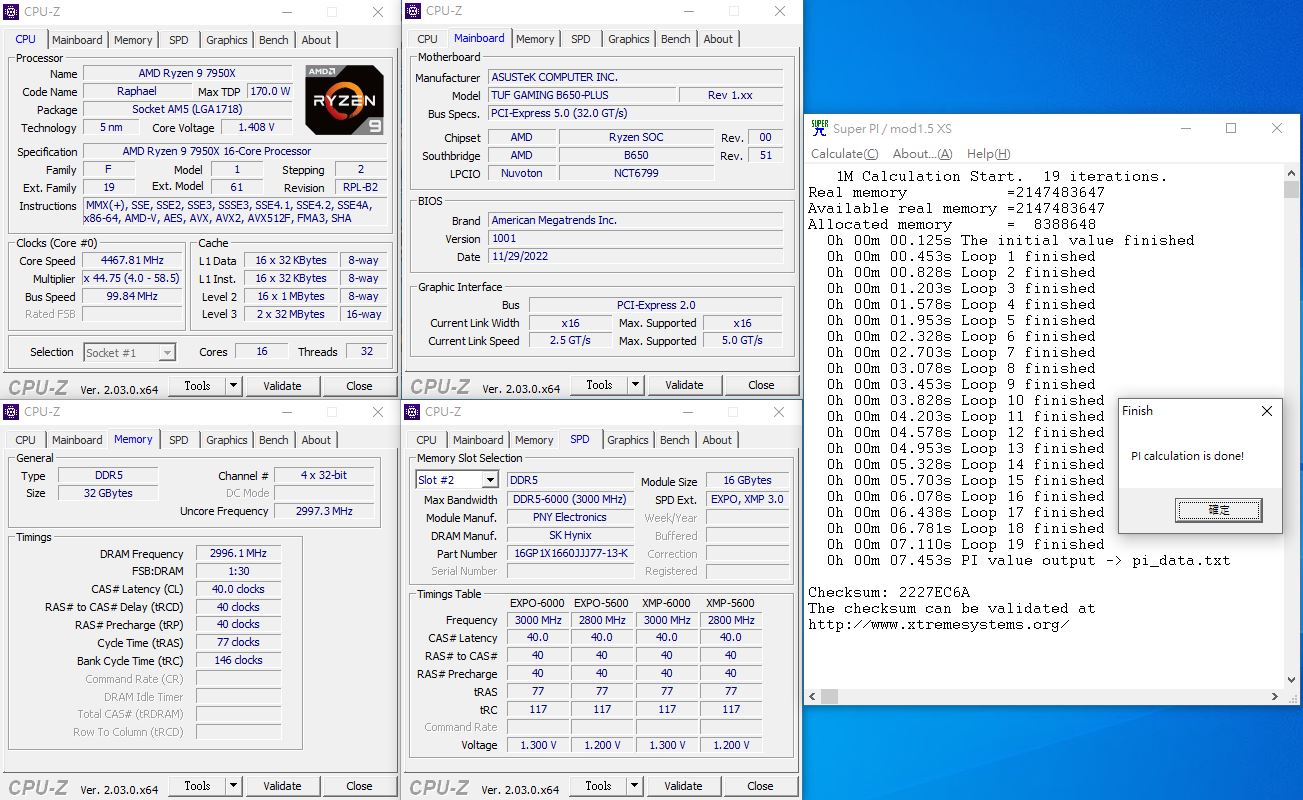The image size is (1303, 800).
Task: Click the DRAM Frequency value 2996.1 MHz
Action: [239, 554]
